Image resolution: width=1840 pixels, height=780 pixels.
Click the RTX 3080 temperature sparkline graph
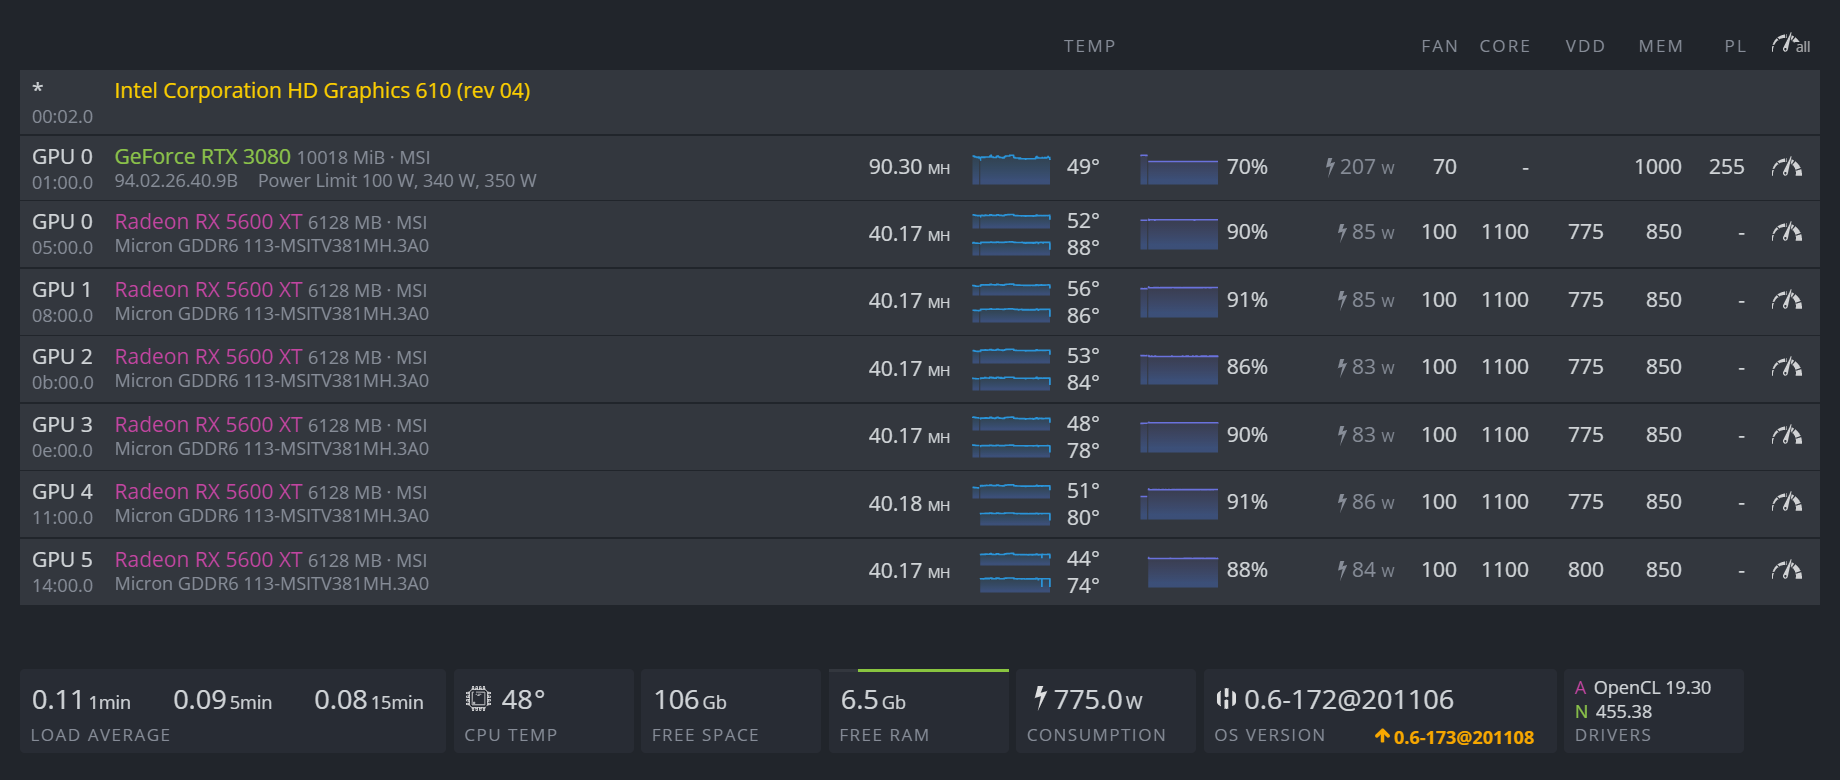click(1011, 169)
